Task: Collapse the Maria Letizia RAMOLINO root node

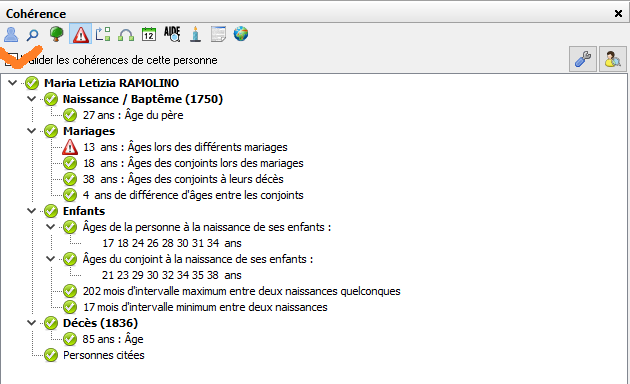Action: (12, 83)
